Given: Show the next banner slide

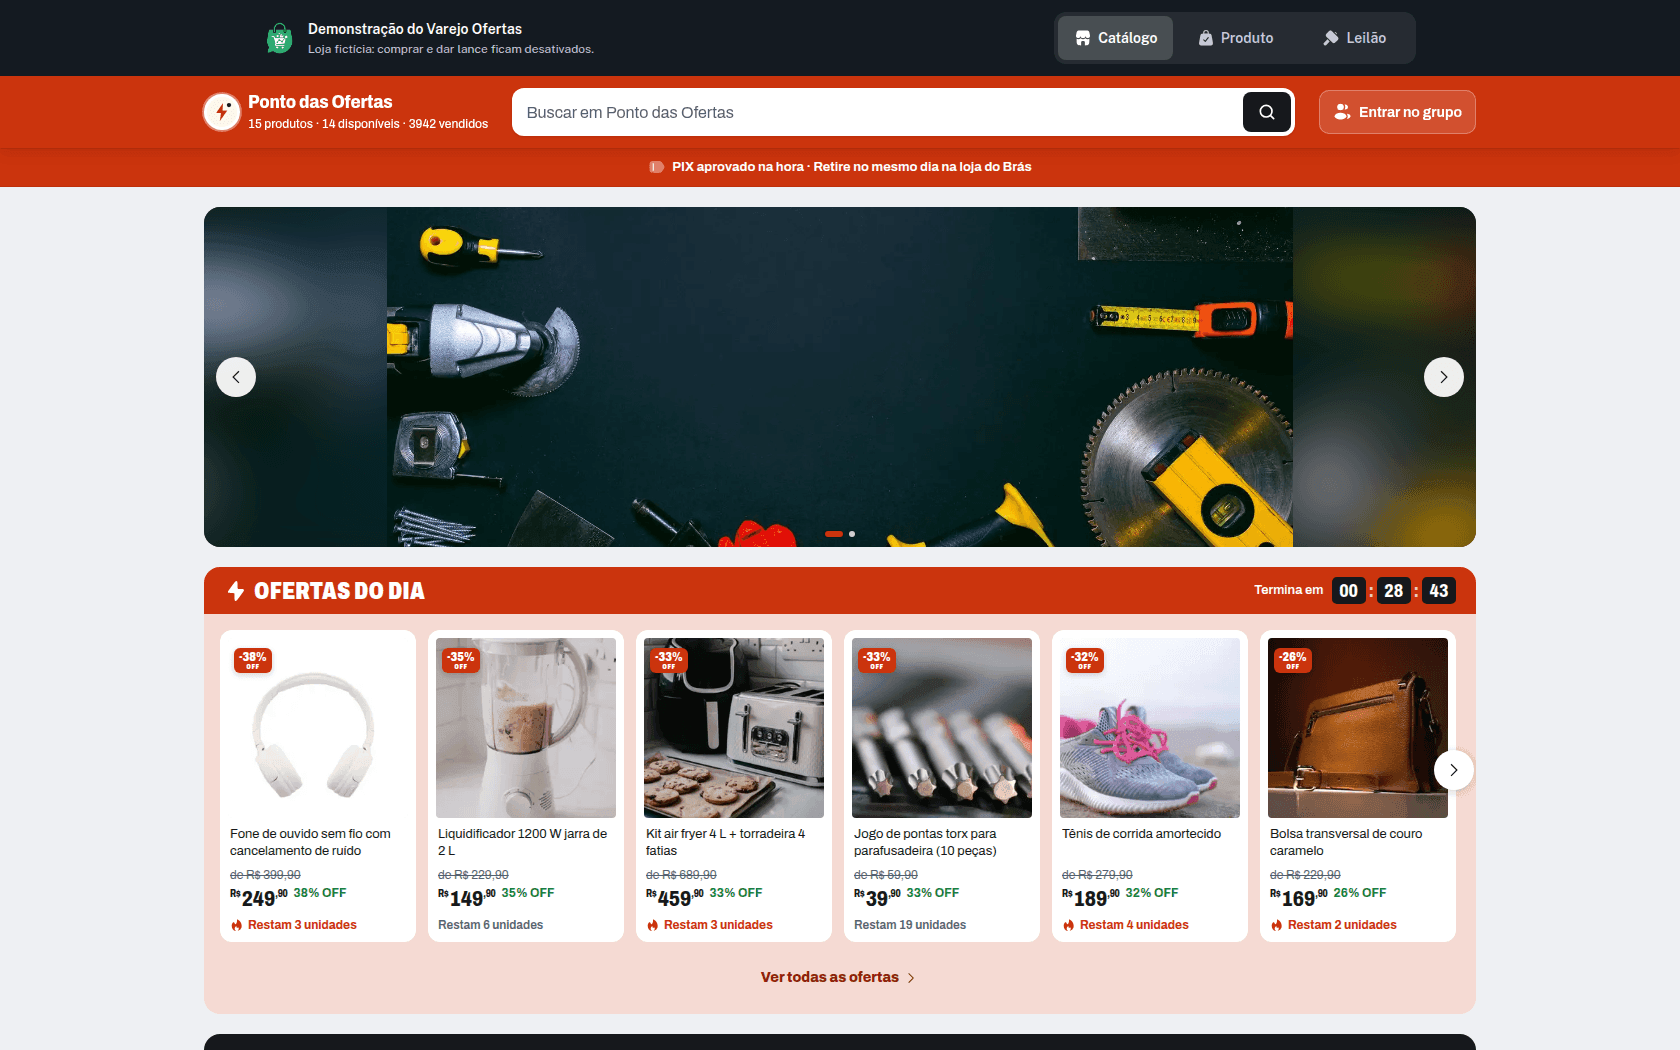Looking at the screenshot, I should click(1443, 377).
